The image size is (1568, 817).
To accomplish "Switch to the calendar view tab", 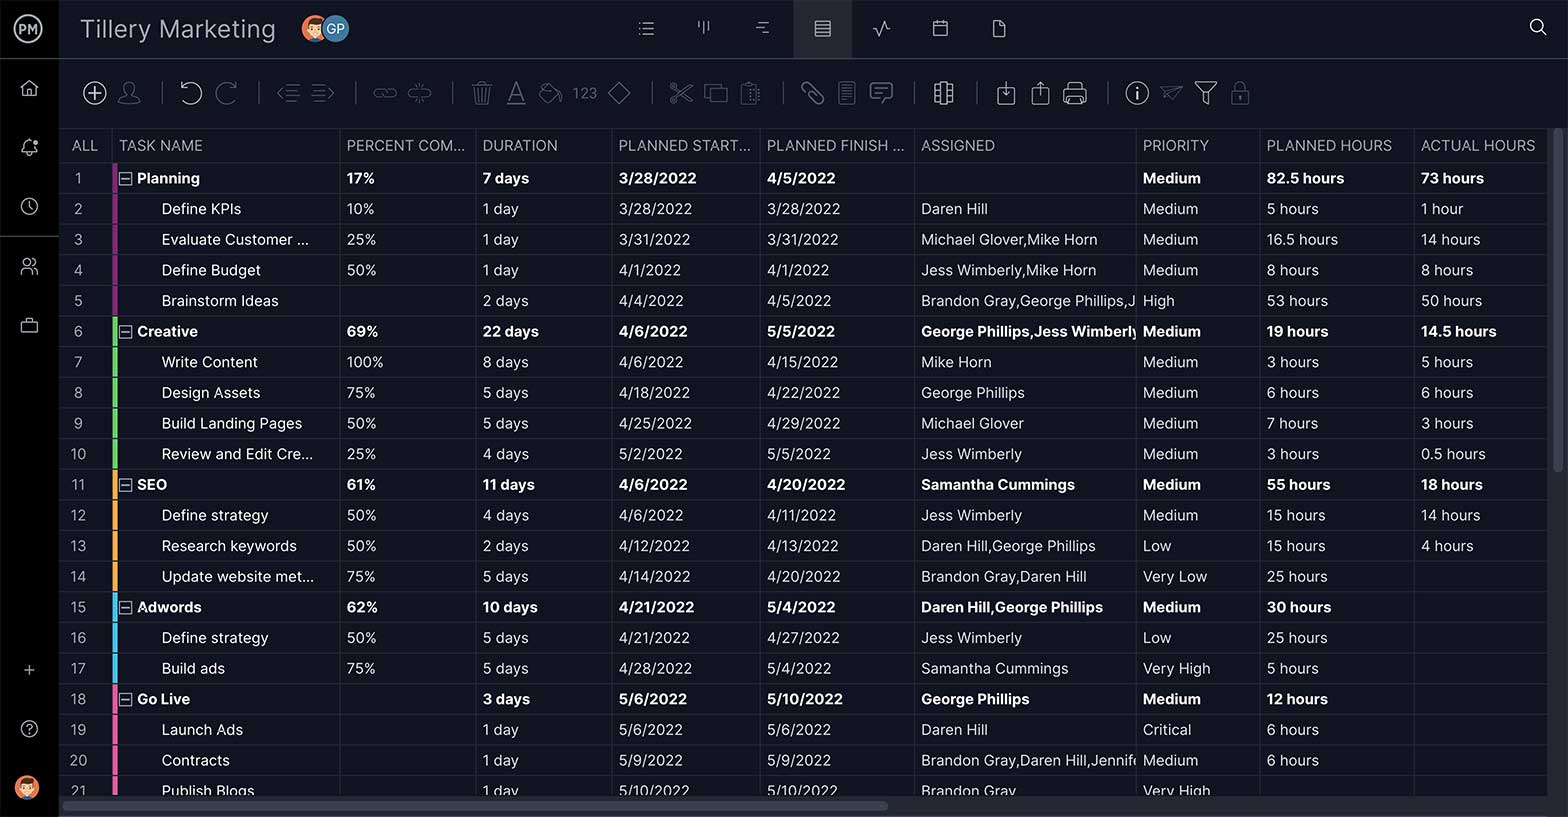I will [940, 29].
